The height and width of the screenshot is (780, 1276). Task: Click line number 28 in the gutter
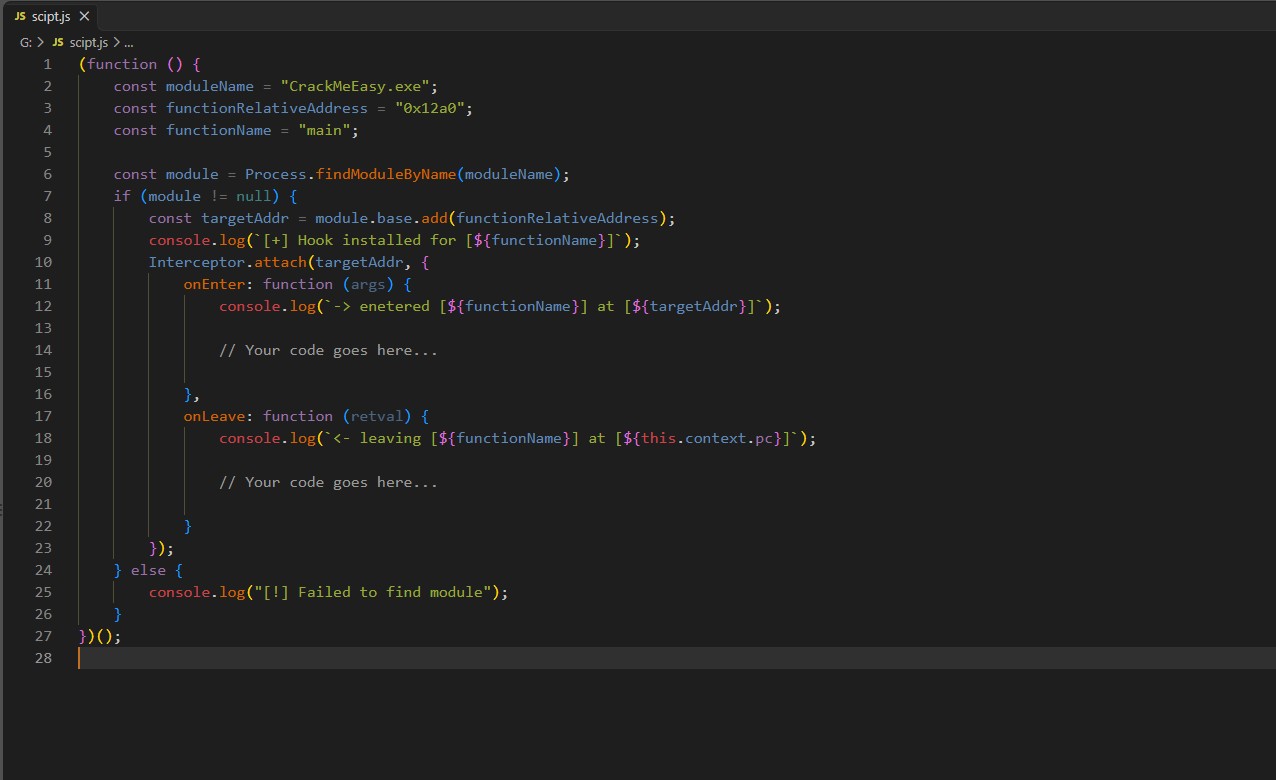pos(43,658)
